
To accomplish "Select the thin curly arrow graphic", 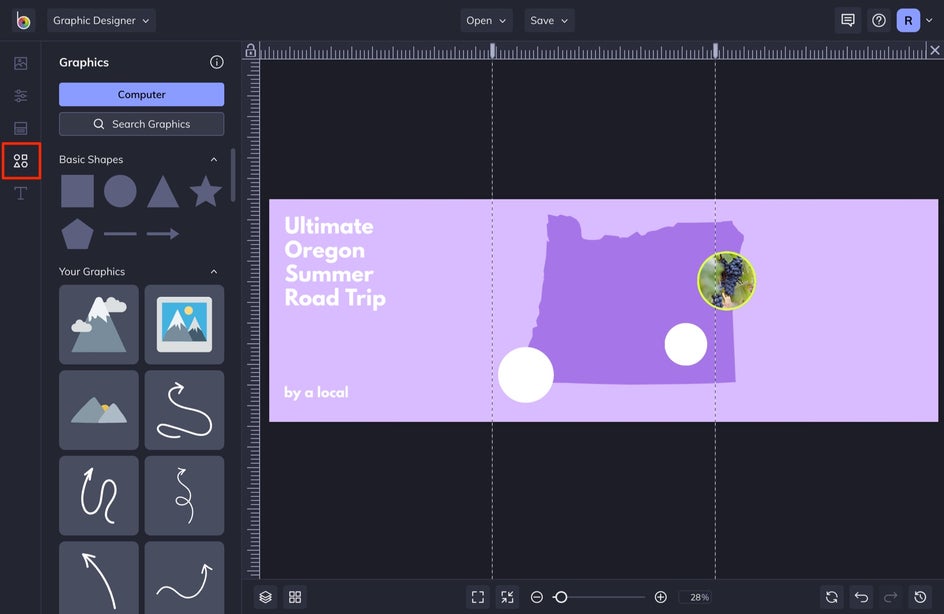I will (184, 495).
